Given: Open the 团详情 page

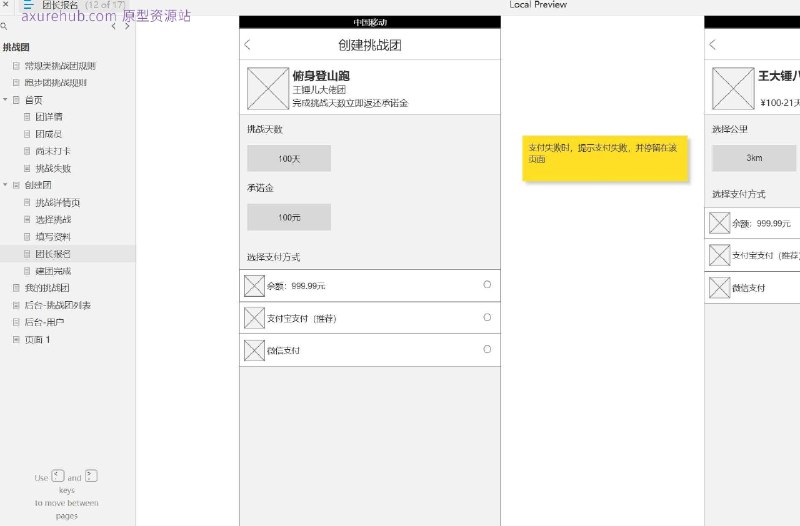Looking at the screenshot, I should [x=49, y=117].
